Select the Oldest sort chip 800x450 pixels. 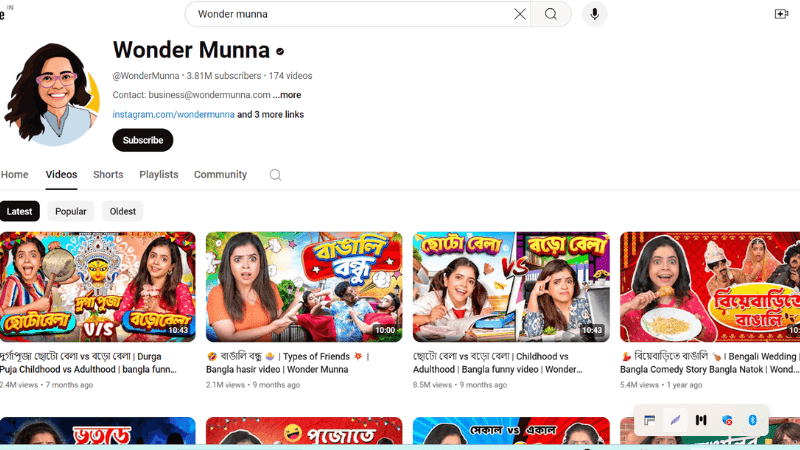pyautogui.click(x=123, y=211)
